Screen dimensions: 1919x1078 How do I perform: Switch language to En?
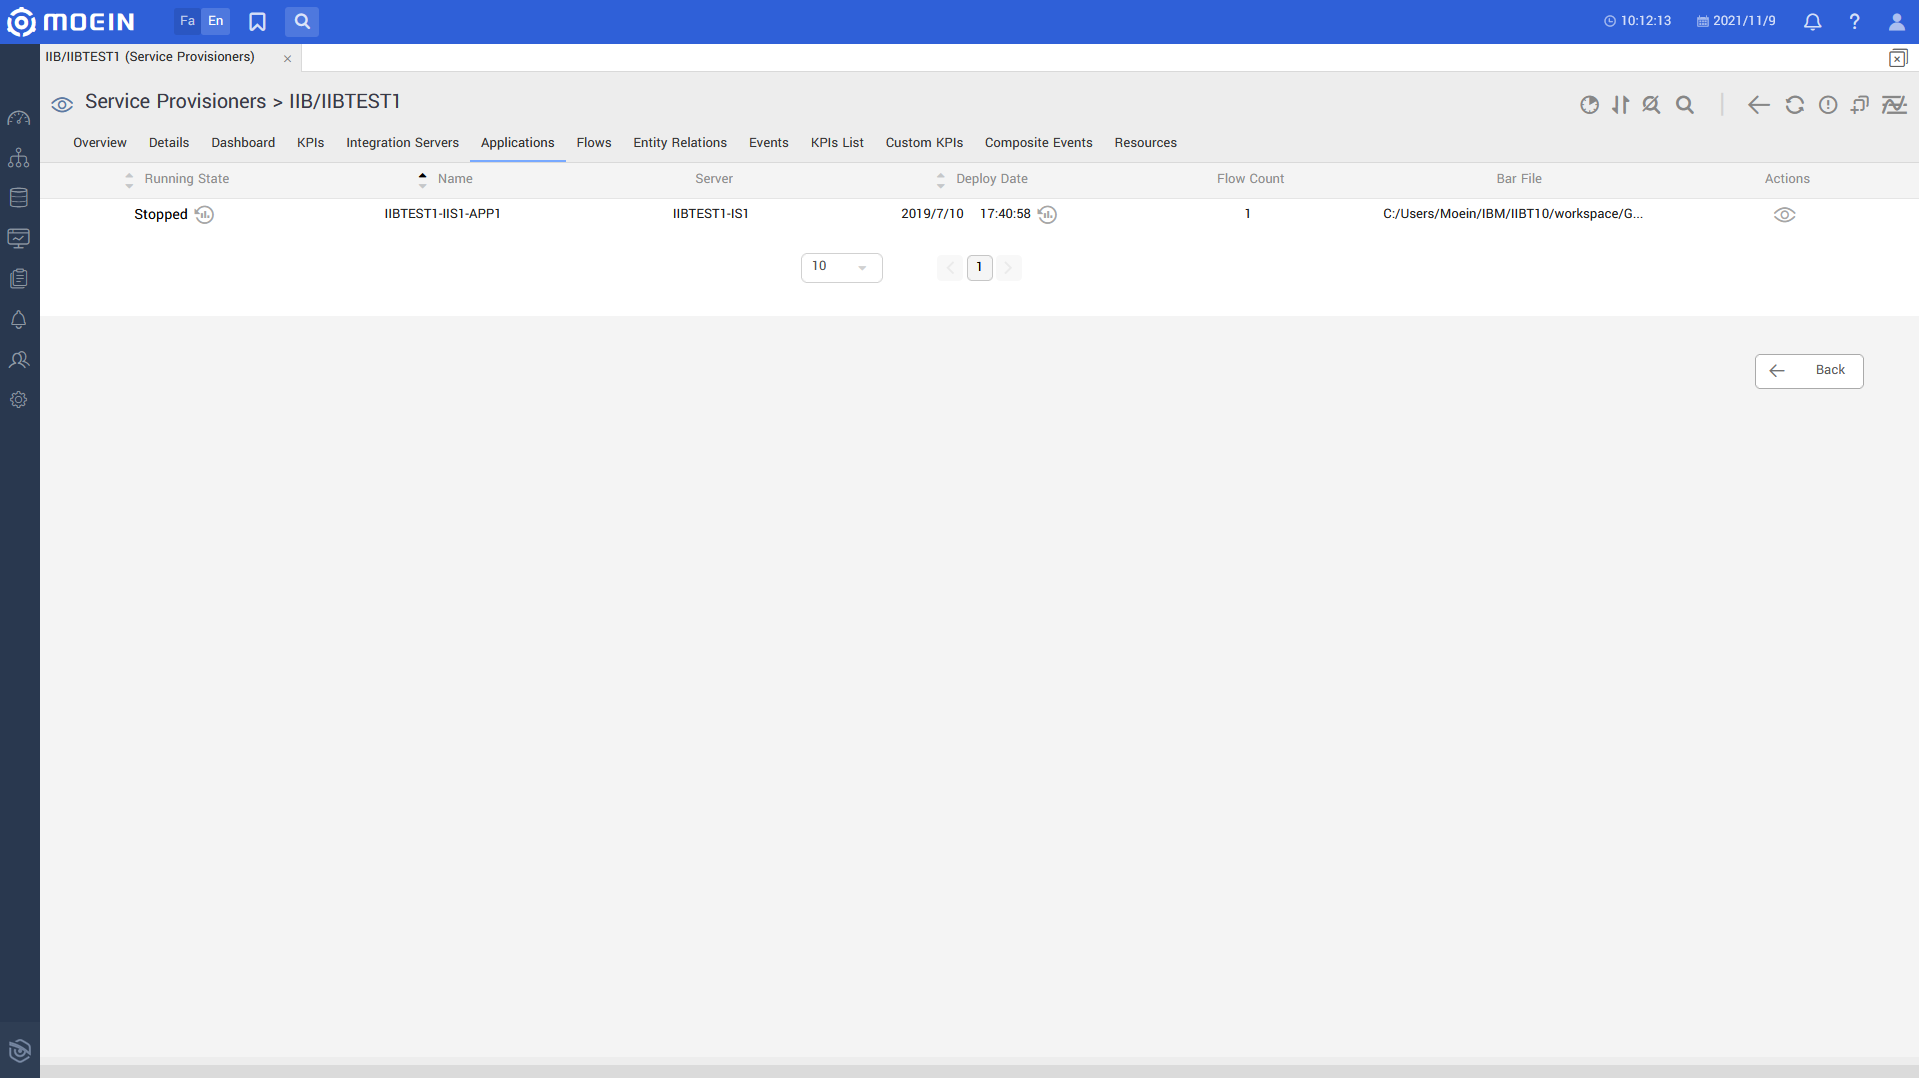tap(216, 21)
